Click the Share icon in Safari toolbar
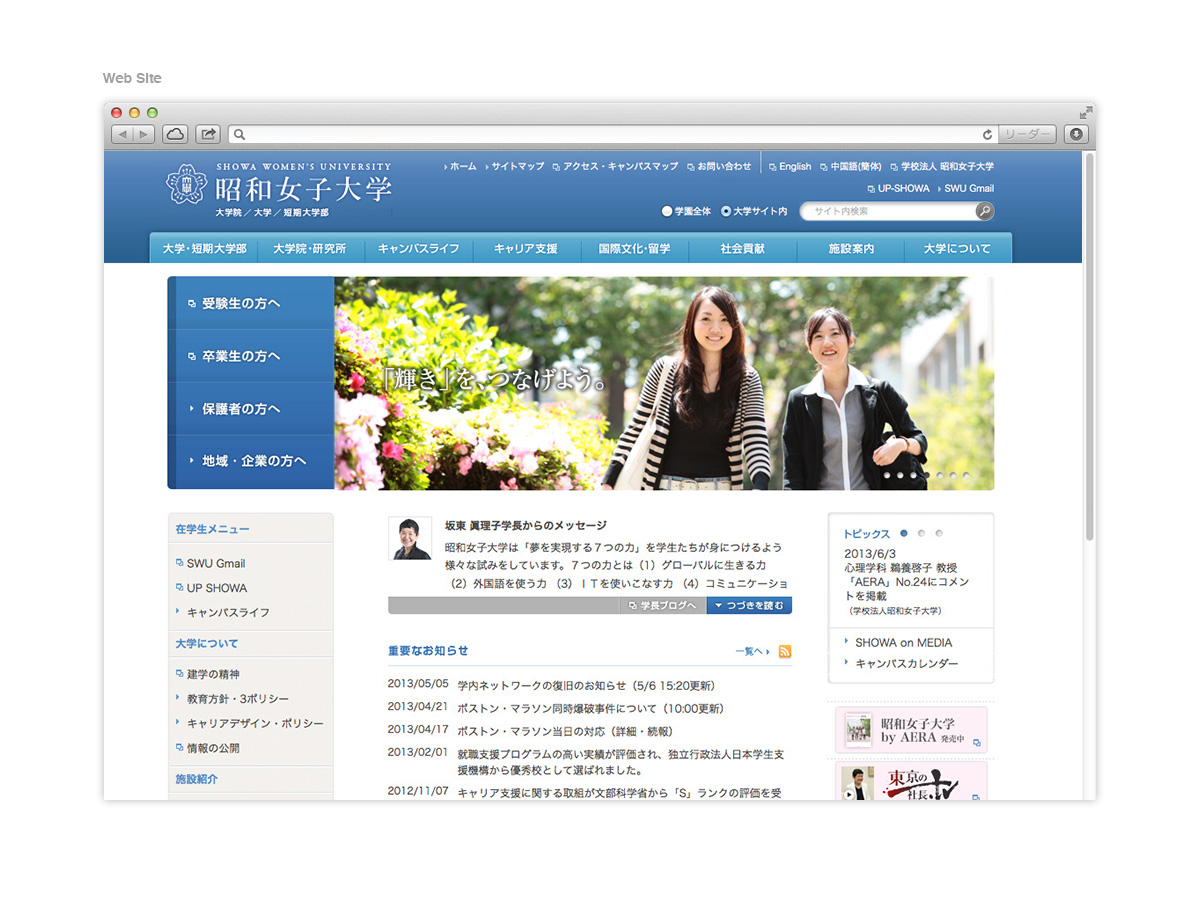This screenshot has height=900, width=1200. (209, 133)
